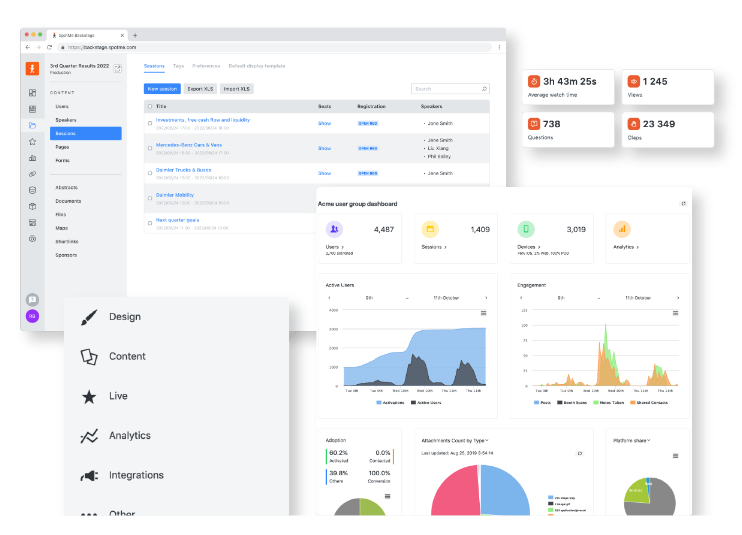Screen dimensions: 742x535
Task: Select the folder content icon in sidebar
Action: (x=32, y=125)
